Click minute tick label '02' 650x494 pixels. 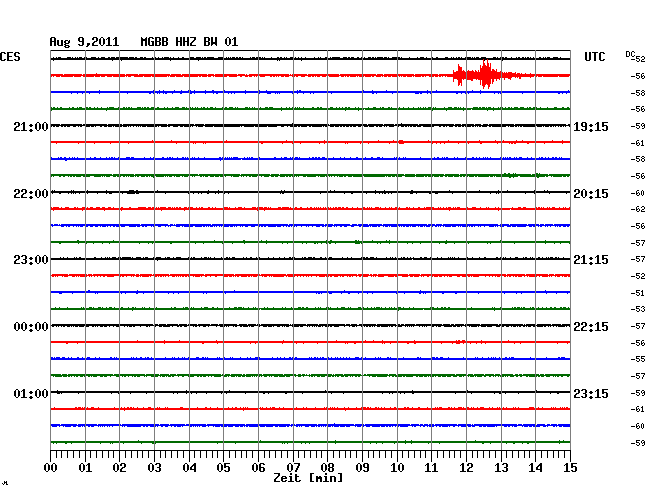tap(119, 468)
